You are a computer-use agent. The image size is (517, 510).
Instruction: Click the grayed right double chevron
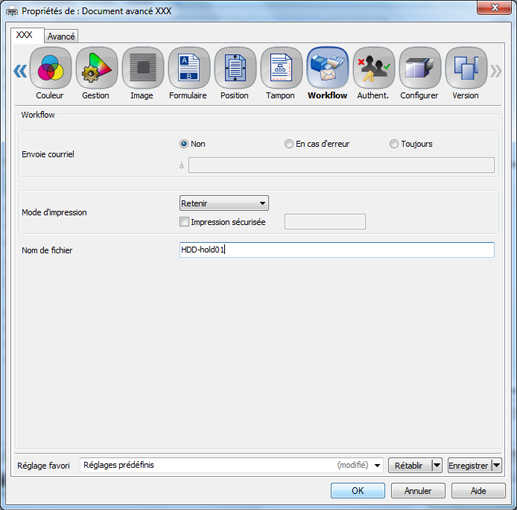coord(496,71)
